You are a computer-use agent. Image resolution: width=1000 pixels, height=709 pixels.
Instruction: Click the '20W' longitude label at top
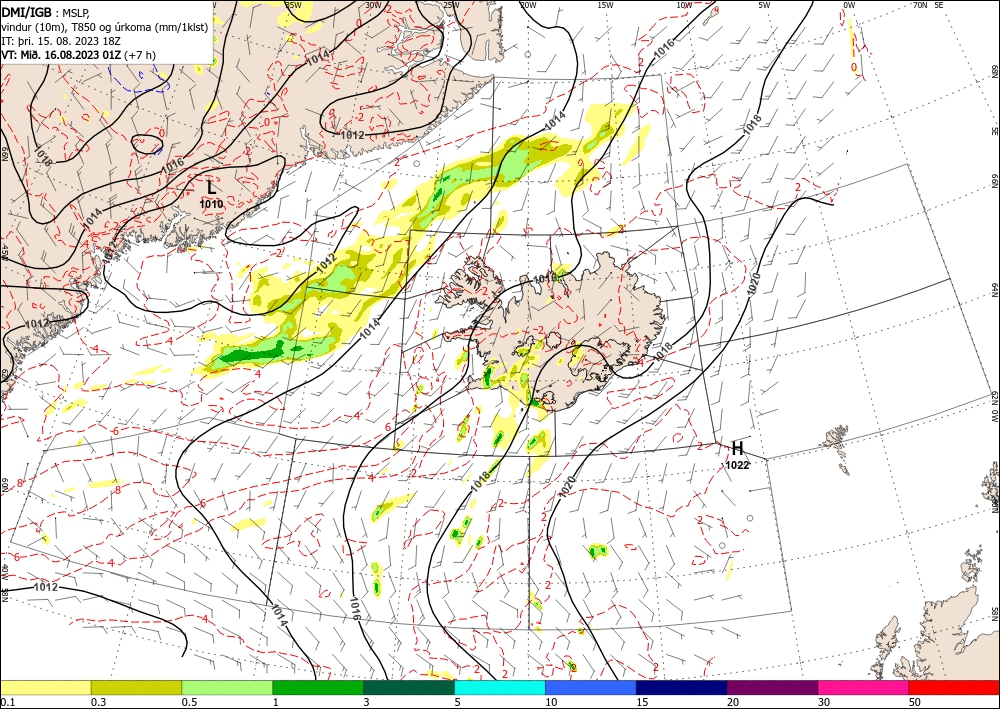[x=527, y=5]
